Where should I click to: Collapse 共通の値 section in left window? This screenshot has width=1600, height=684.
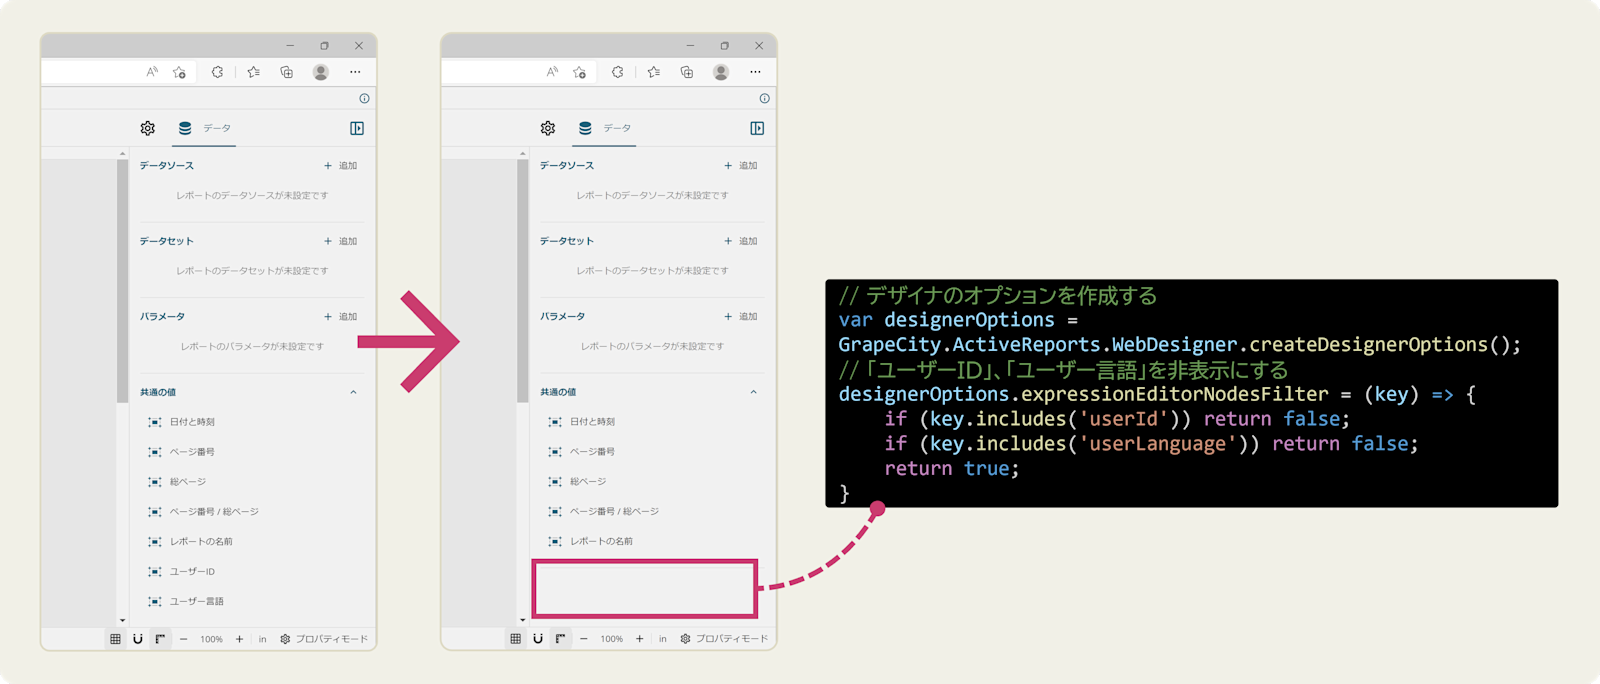point(353,392)
